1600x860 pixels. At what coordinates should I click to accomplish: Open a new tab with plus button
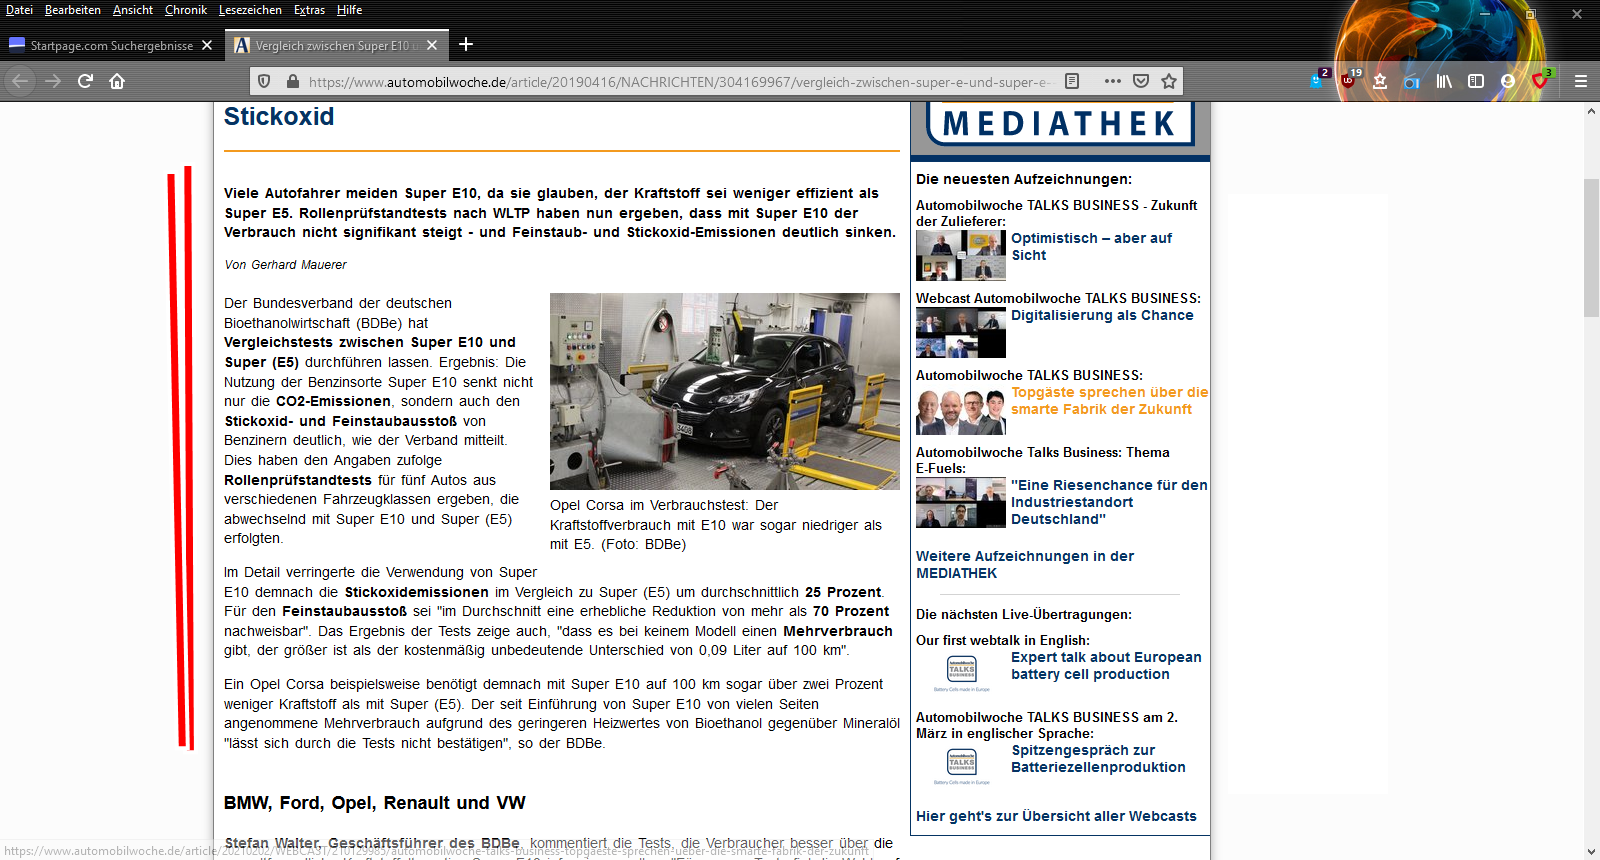click(x=466, y=44)
